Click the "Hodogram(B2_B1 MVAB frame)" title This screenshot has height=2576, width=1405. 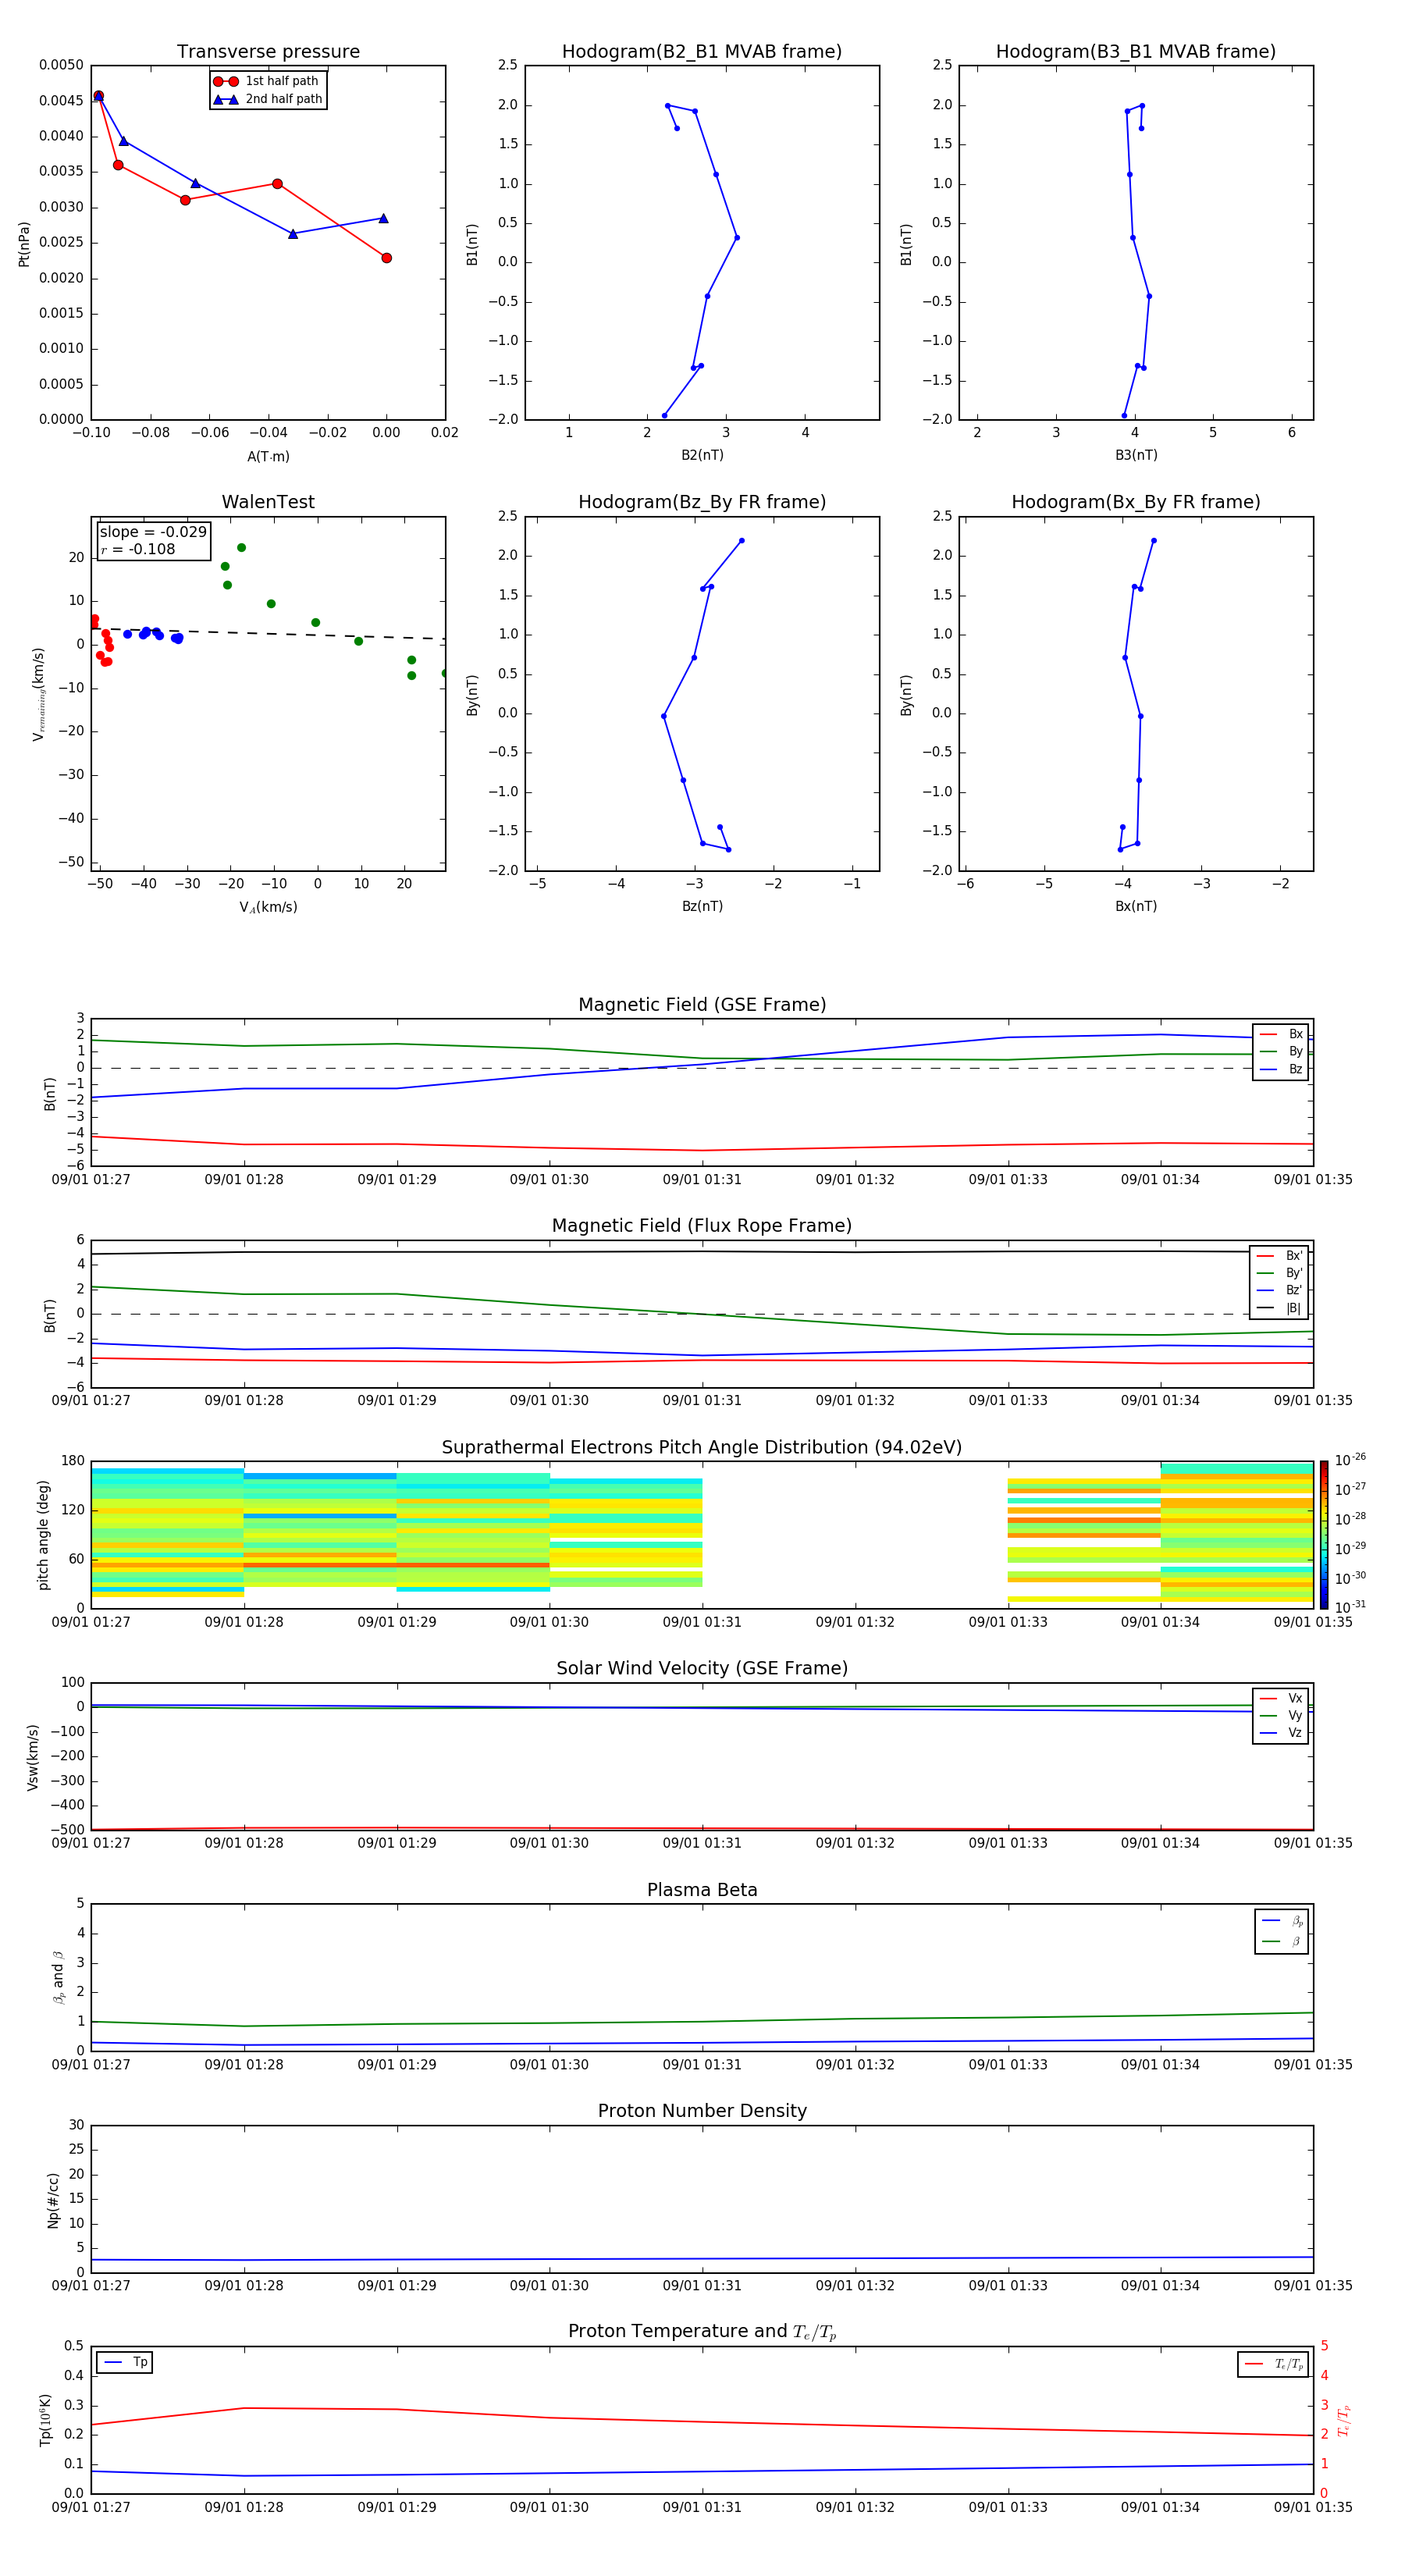(x=702, y=52)
